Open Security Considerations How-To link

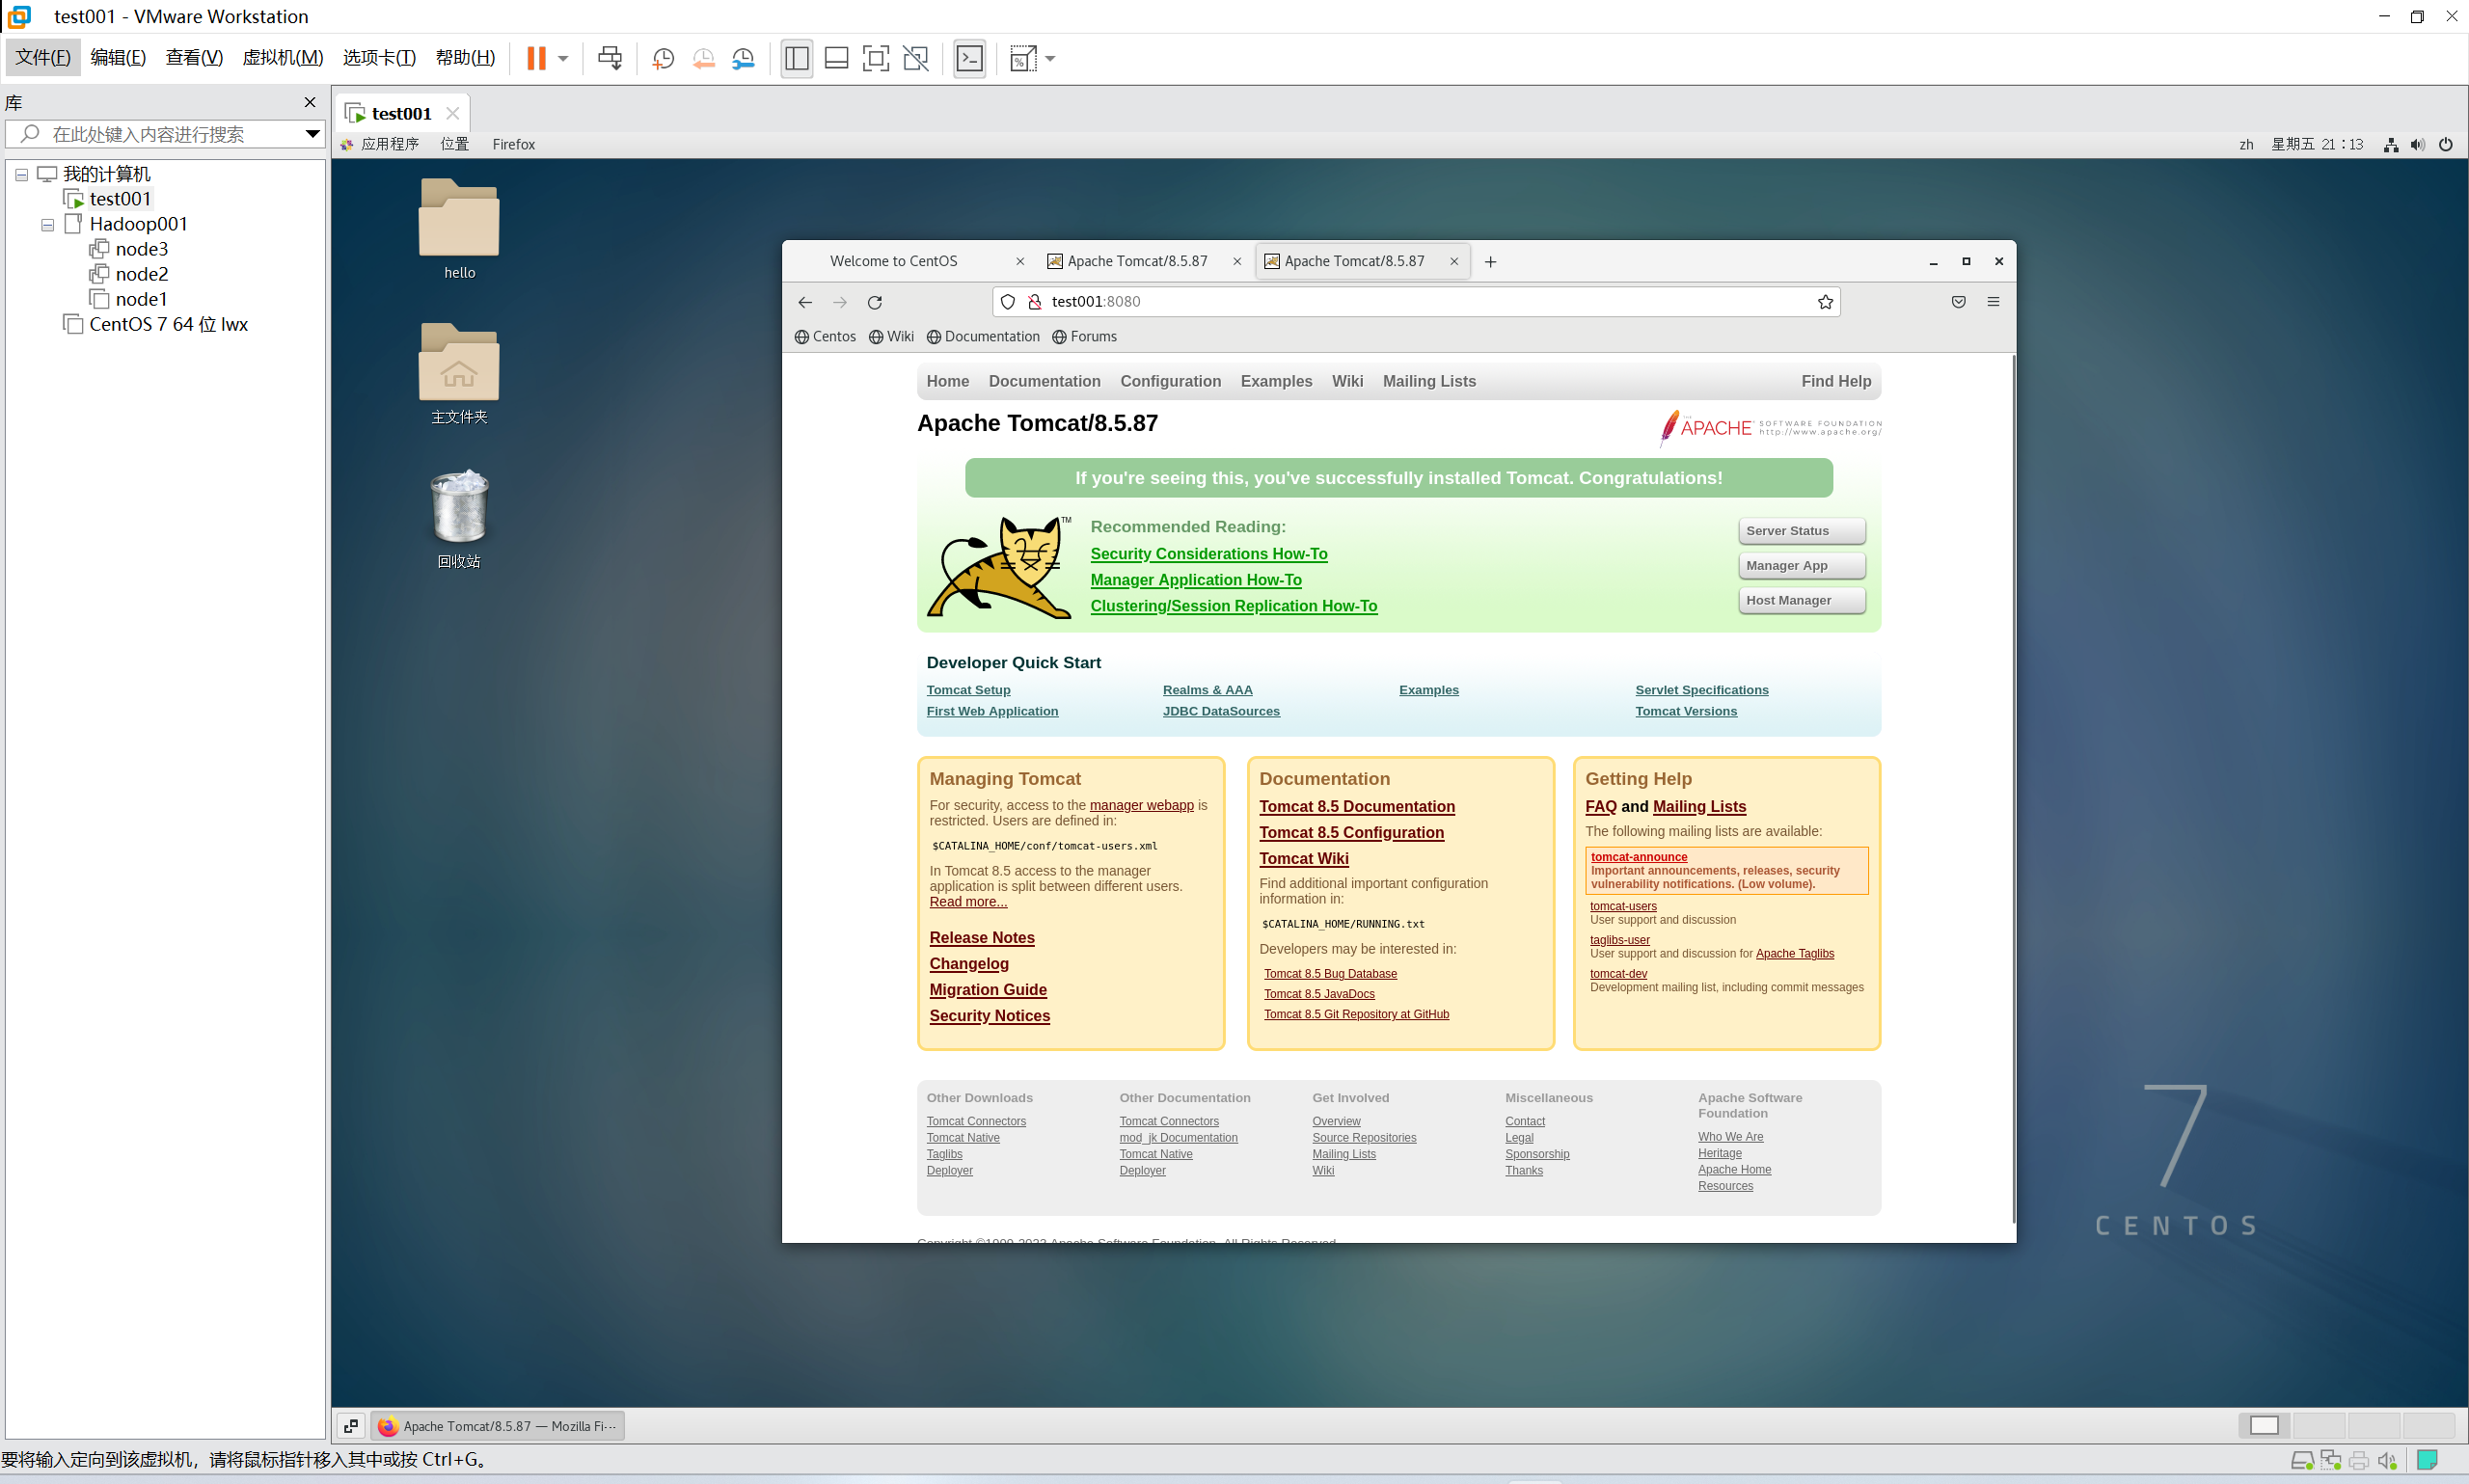1208,554
